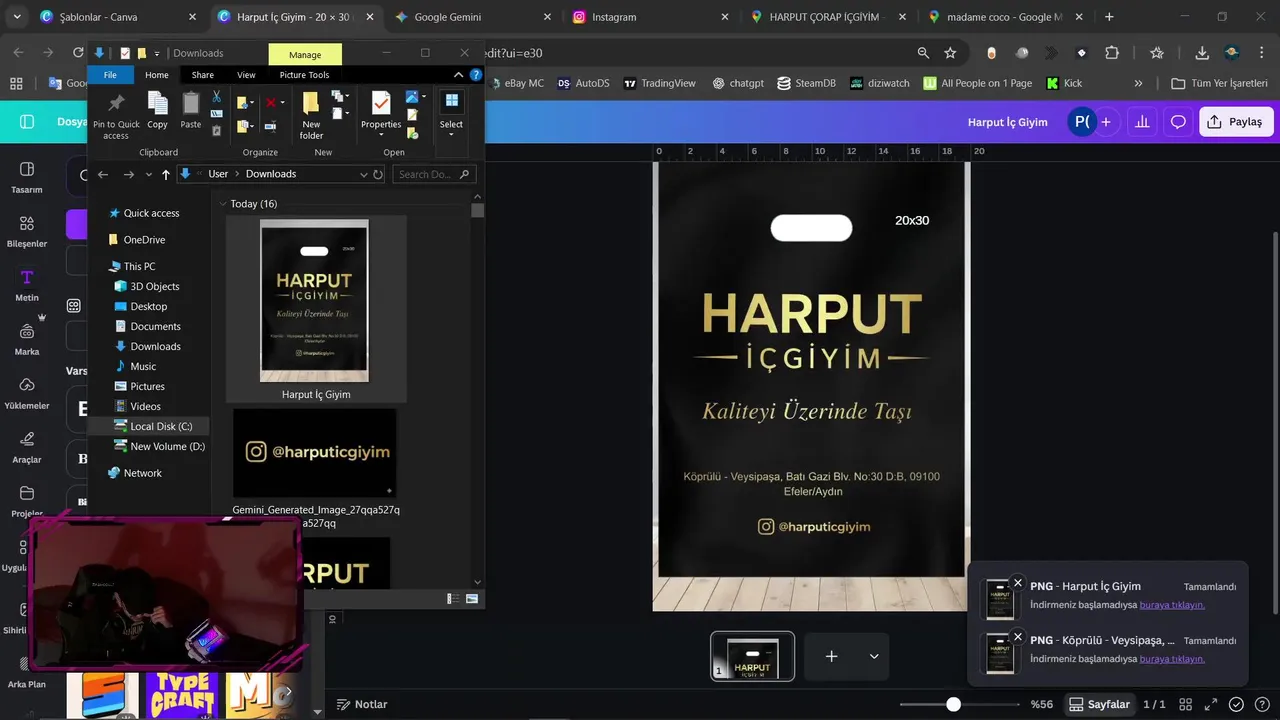Image resolution: width=1280 pixels, height=720 pixels.
Task: Toggle Canva sidebar panel icon in header
Action: point(27,122)
